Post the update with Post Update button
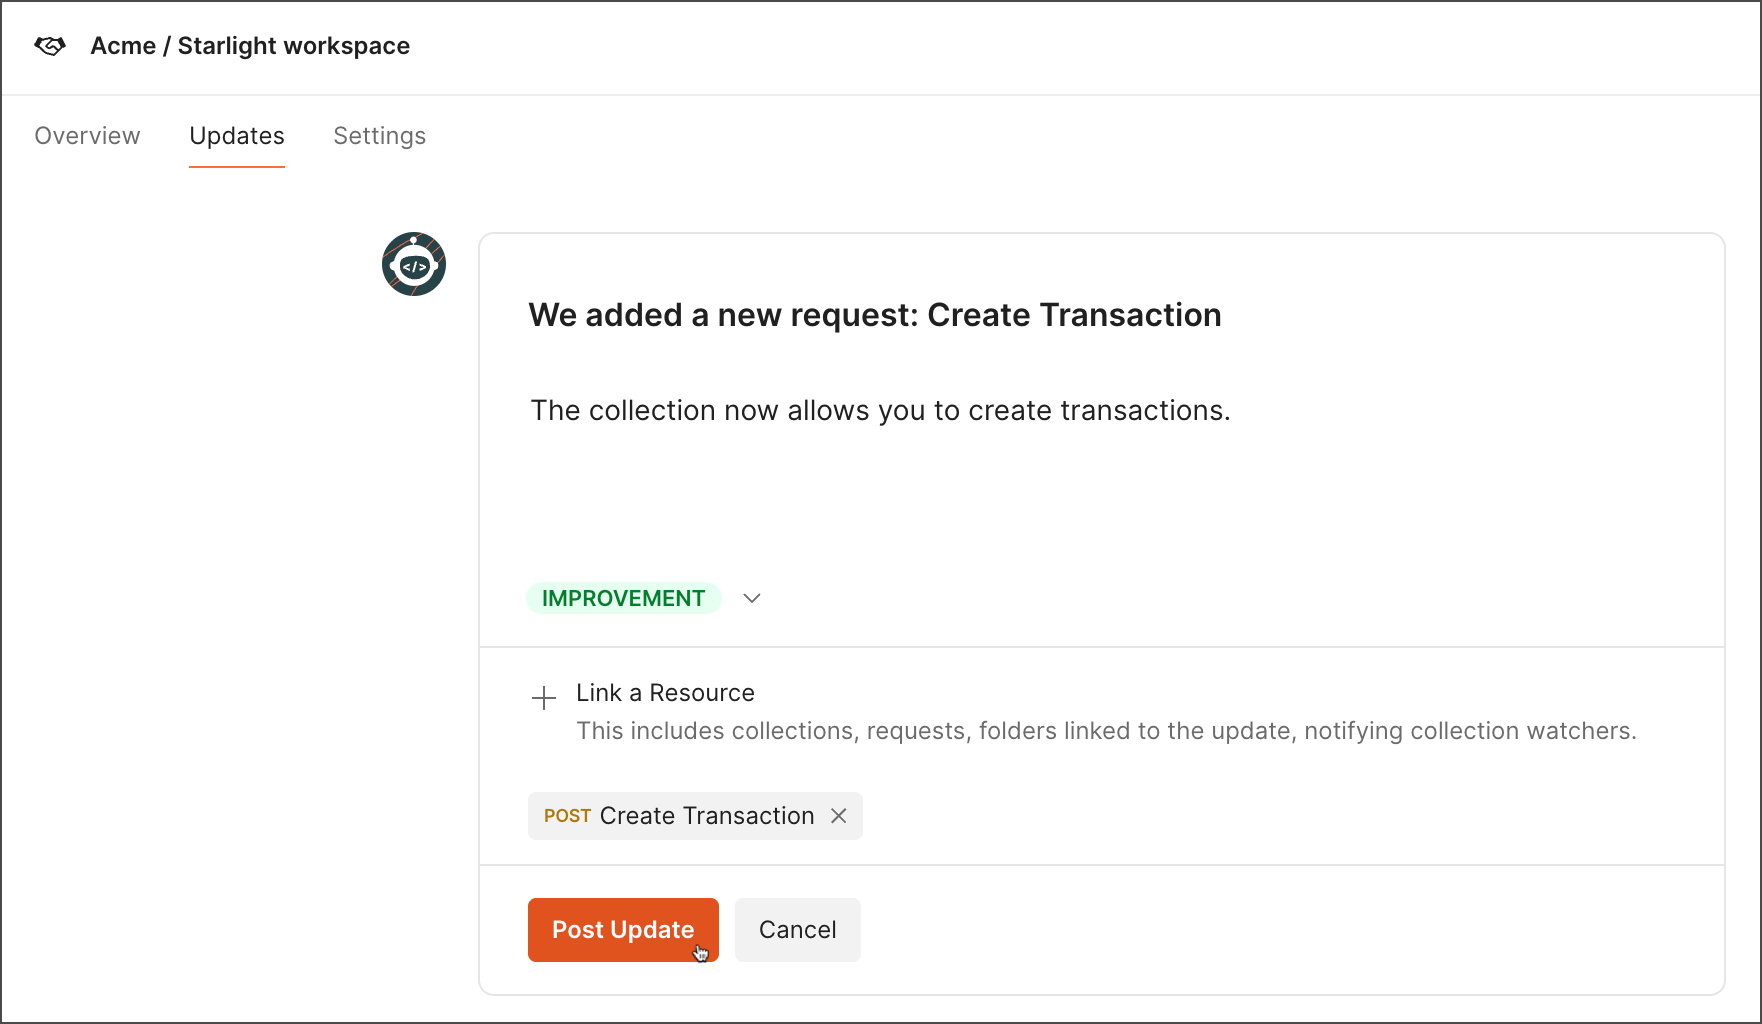The image size is (1762, 1024). [623, 929]
